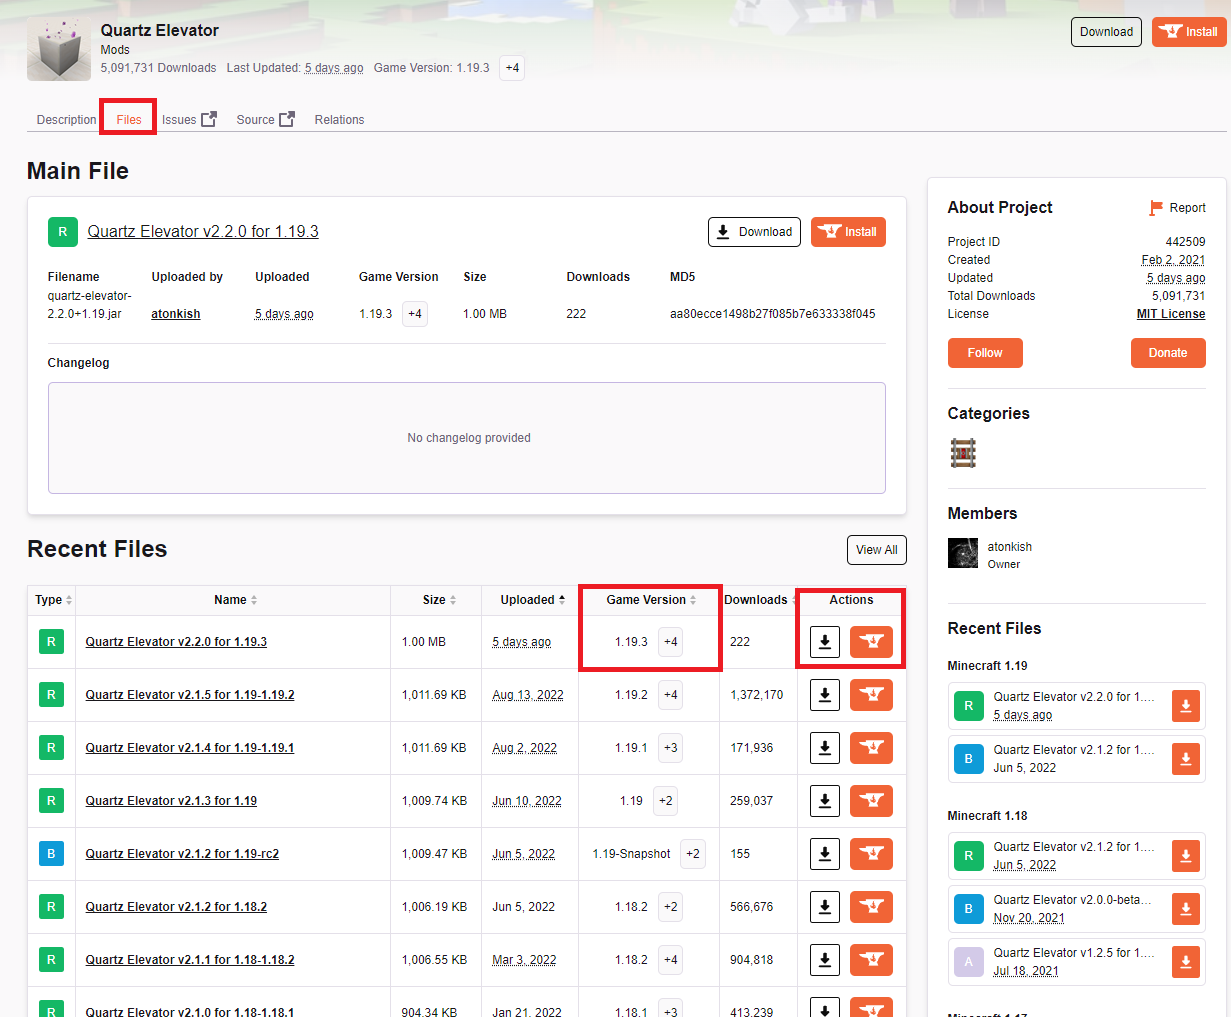Sidebar download icon for v2.1.2 under Minecraft 1.18
This screenshot has width=1231, height=1017.
point(1185,856)
